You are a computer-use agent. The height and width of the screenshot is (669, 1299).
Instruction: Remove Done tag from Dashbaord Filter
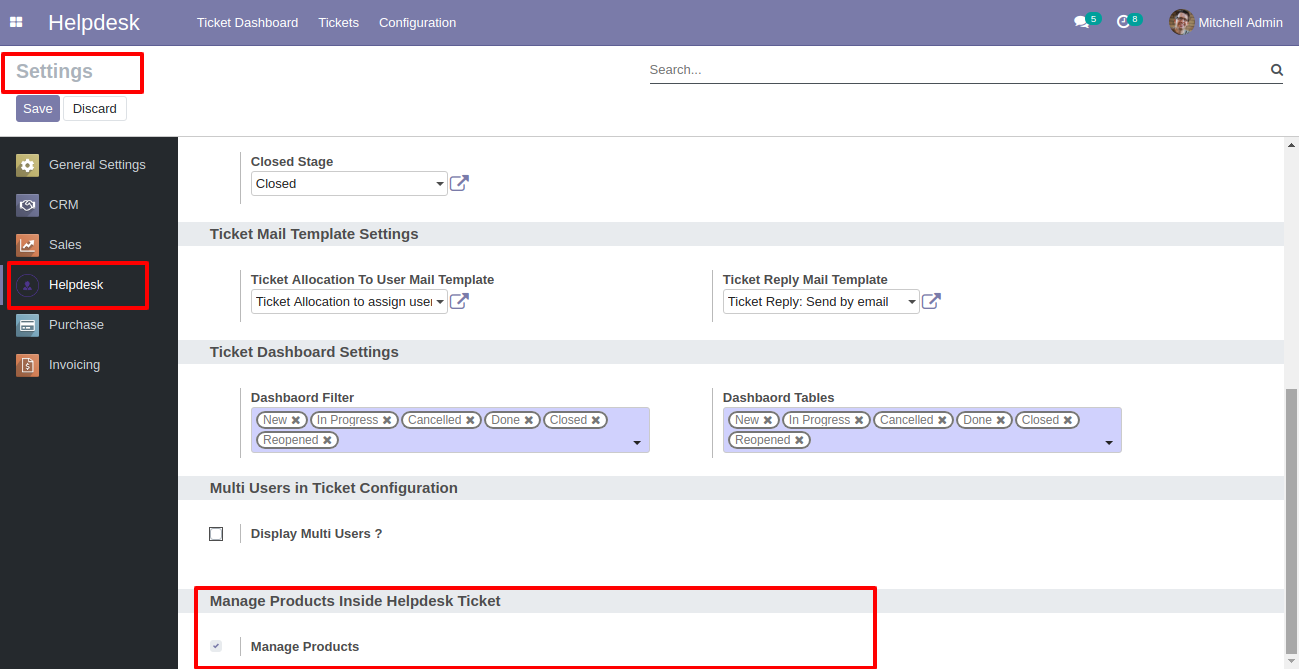point(529,420)
